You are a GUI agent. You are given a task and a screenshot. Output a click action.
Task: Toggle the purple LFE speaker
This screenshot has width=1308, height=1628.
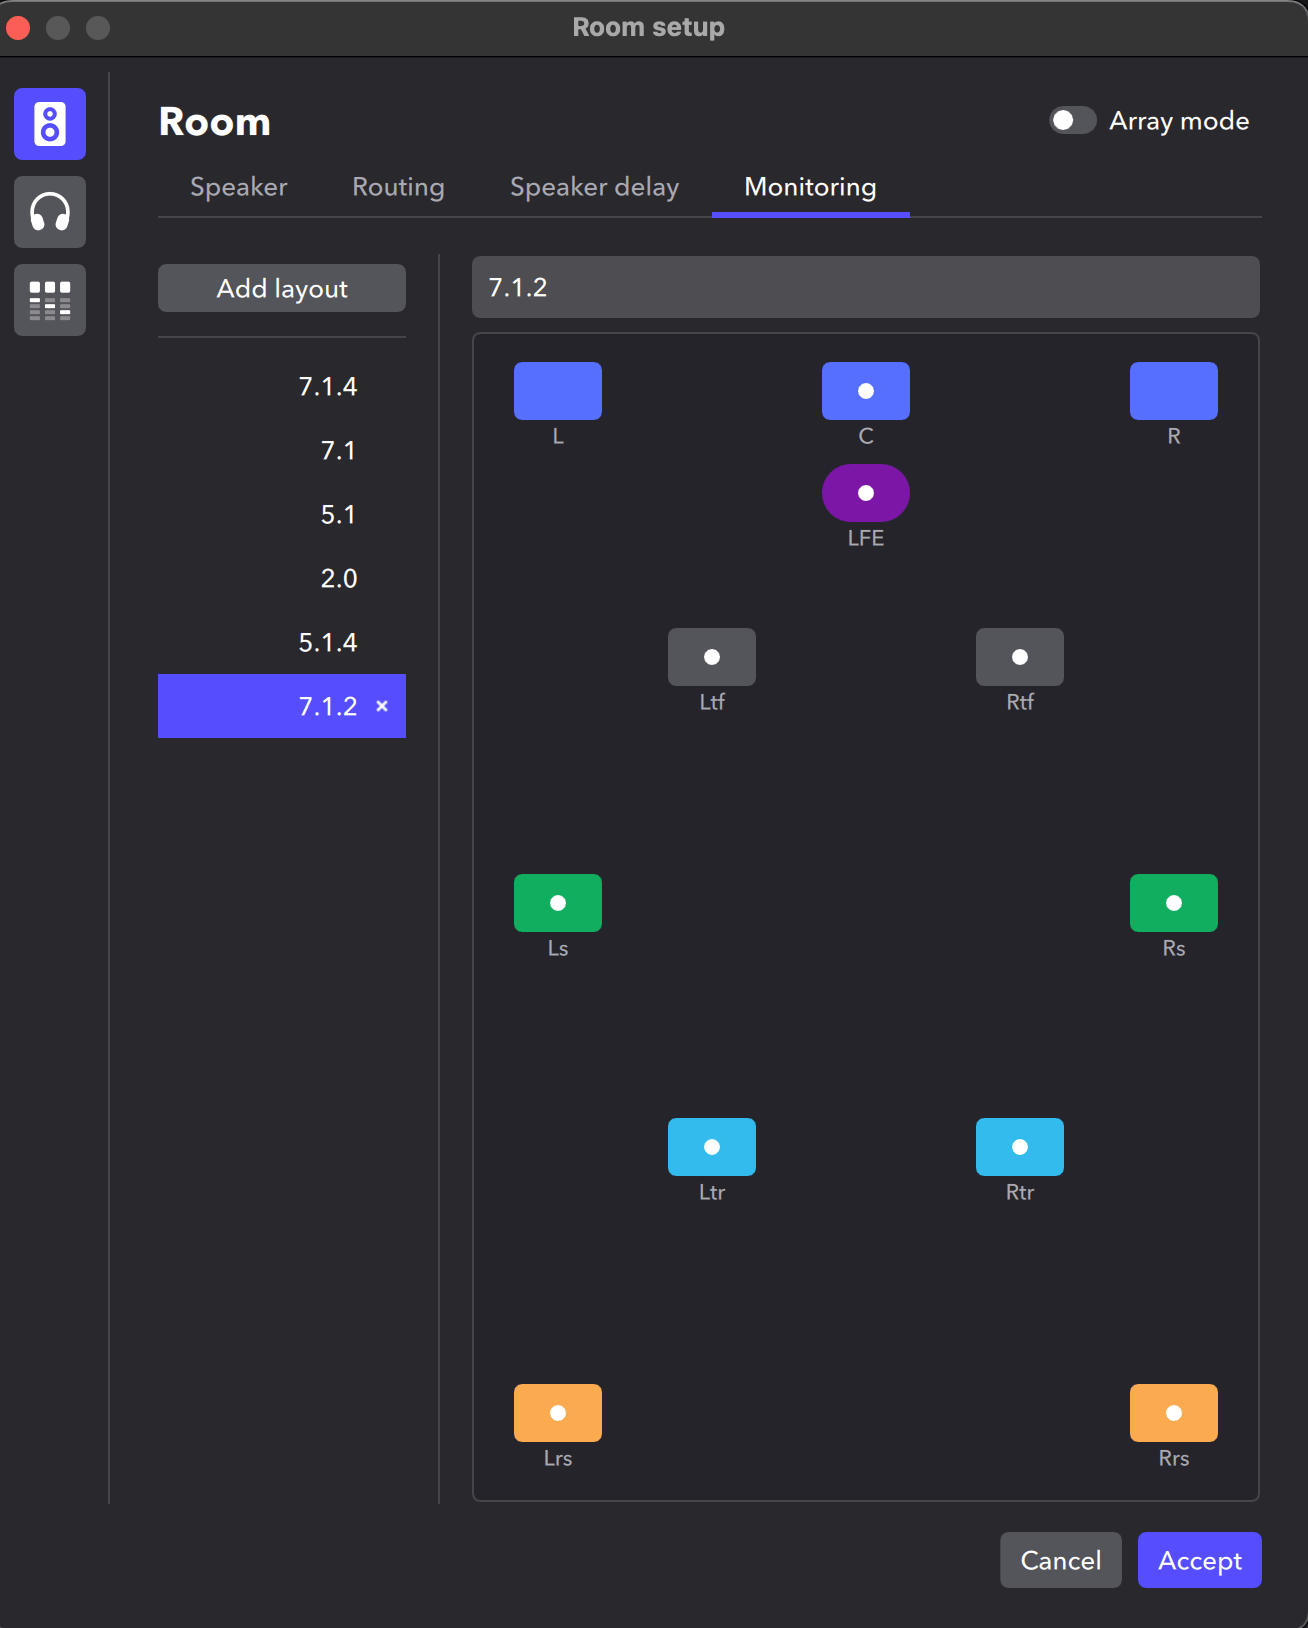tap(866, 493)
